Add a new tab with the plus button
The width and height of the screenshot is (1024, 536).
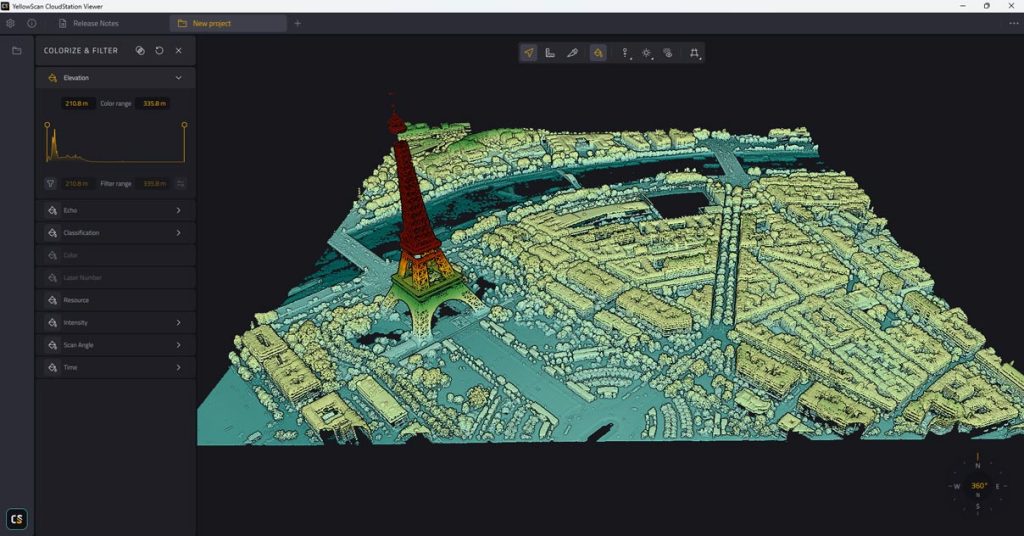point(298,23)
